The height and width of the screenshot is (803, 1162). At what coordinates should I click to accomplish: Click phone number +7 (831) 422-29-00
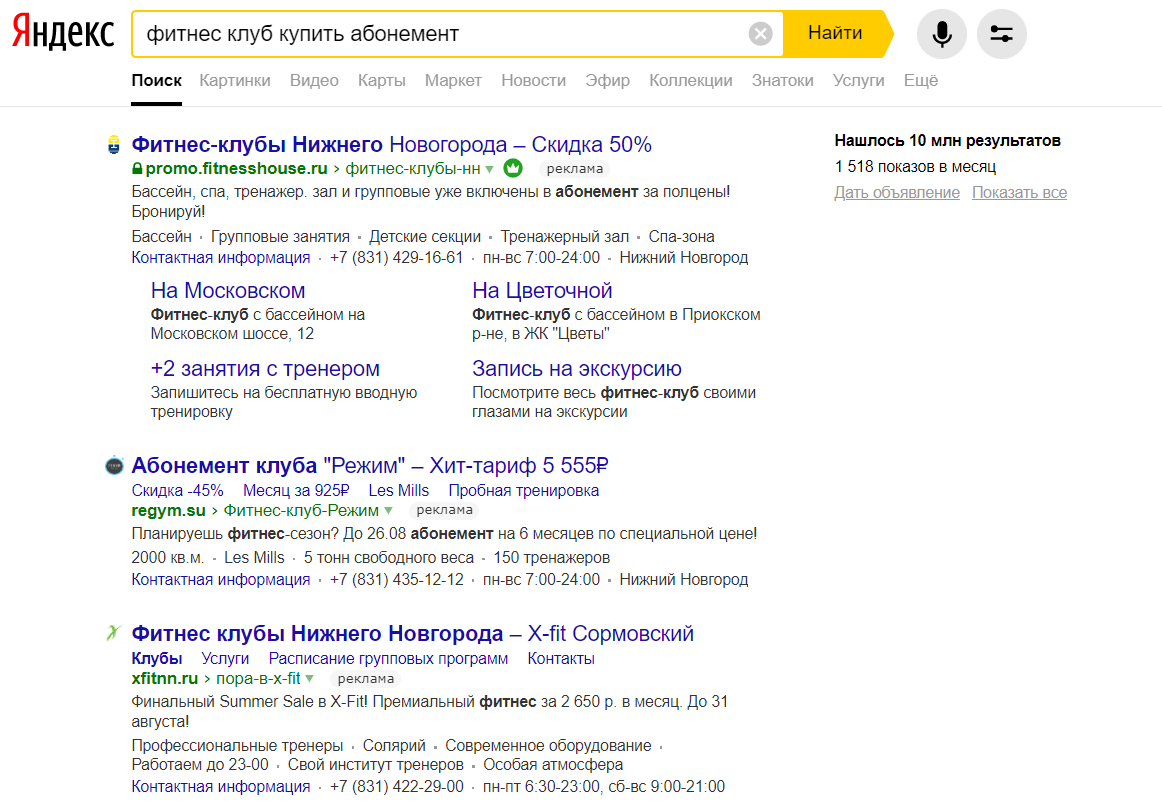click(x=396, y=787)
